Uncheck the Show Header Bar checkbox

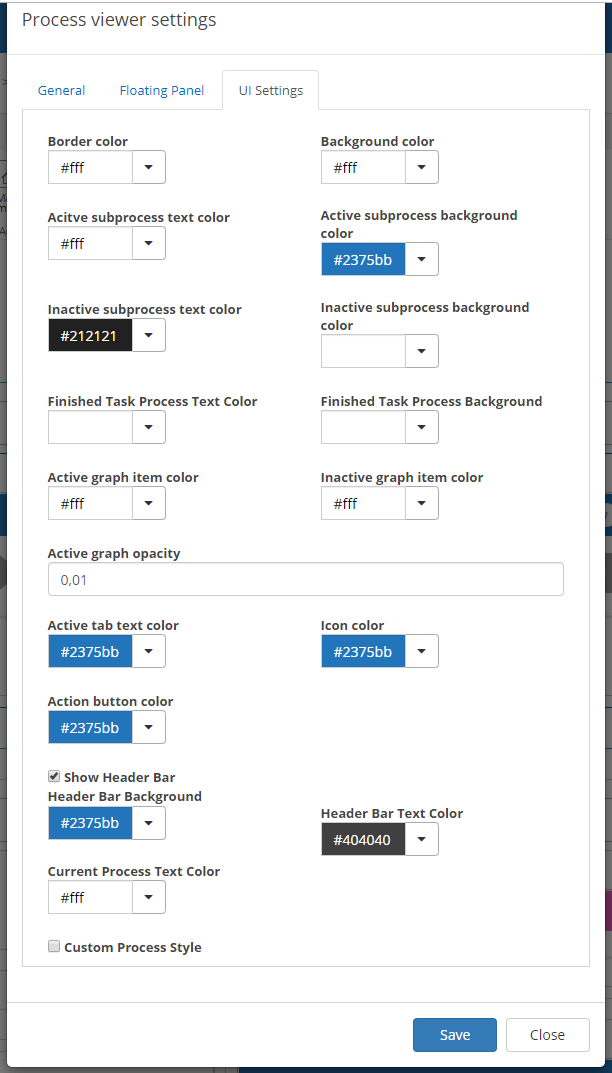click(x=53, y=776)
